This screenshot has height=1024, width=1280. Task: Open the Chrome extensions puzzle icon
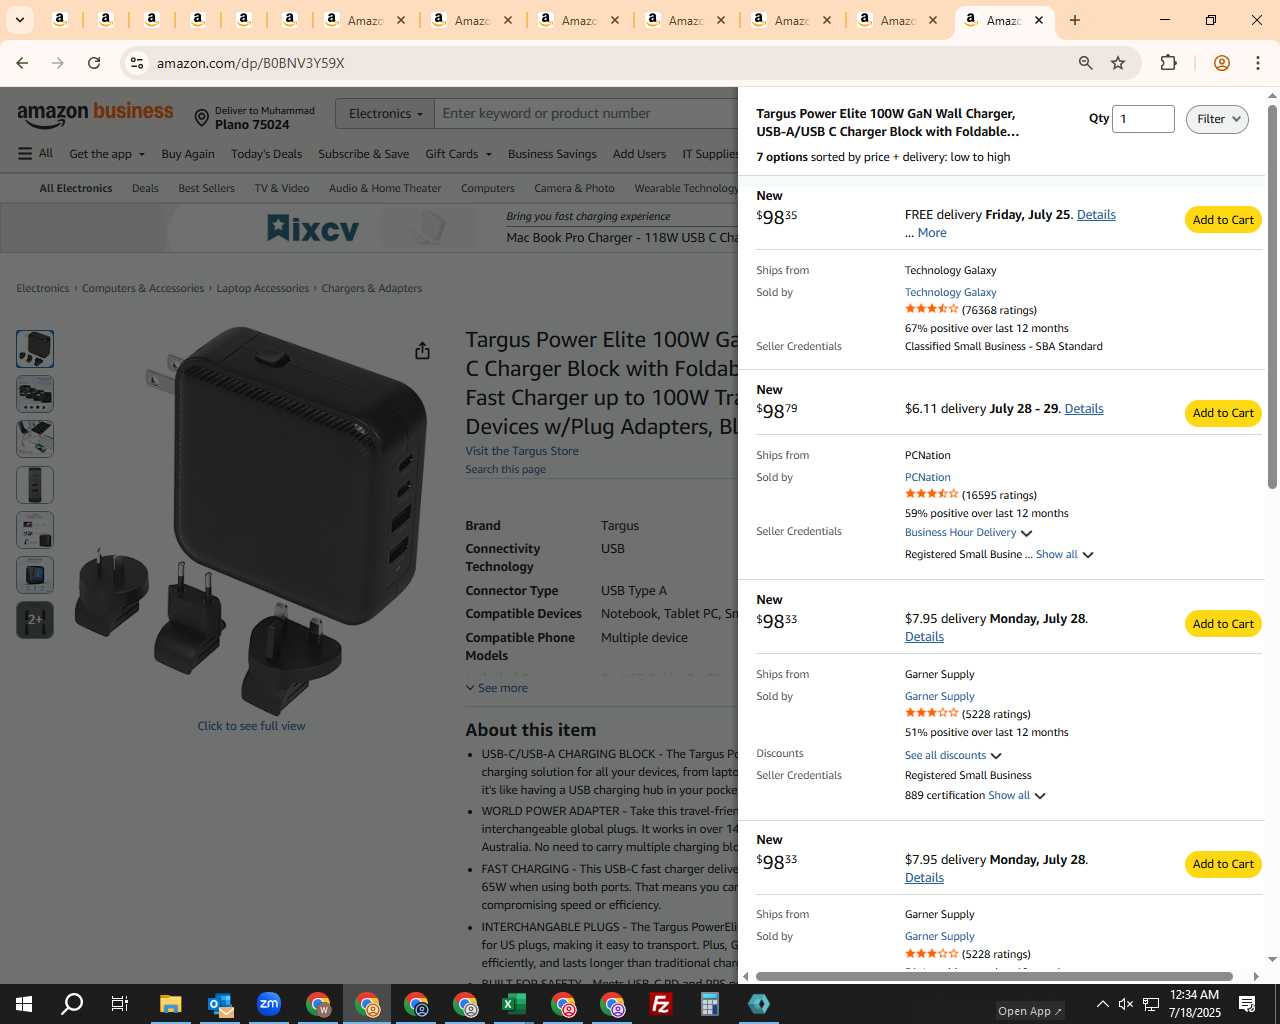[x=1168, y=63]
